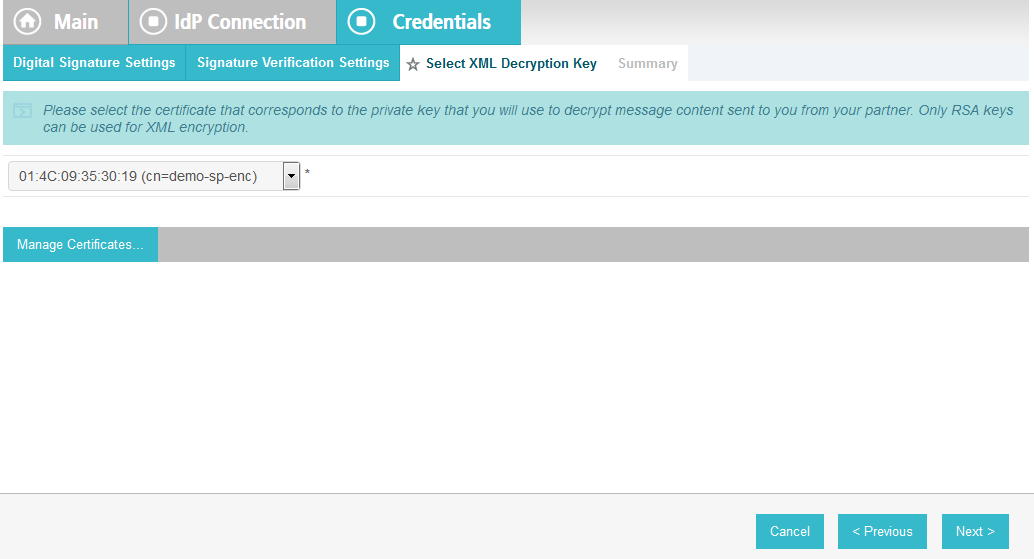The height and width of the screenshot is (559, 1034).
Task: Click the info panel icon in the teal banner
Action: click(22, 110)
